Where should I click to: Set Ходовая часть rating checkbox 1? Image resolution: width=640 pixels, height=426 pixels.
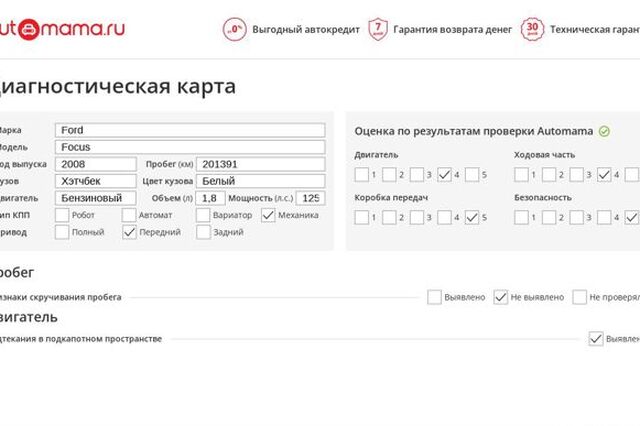[x=521, y=175]
